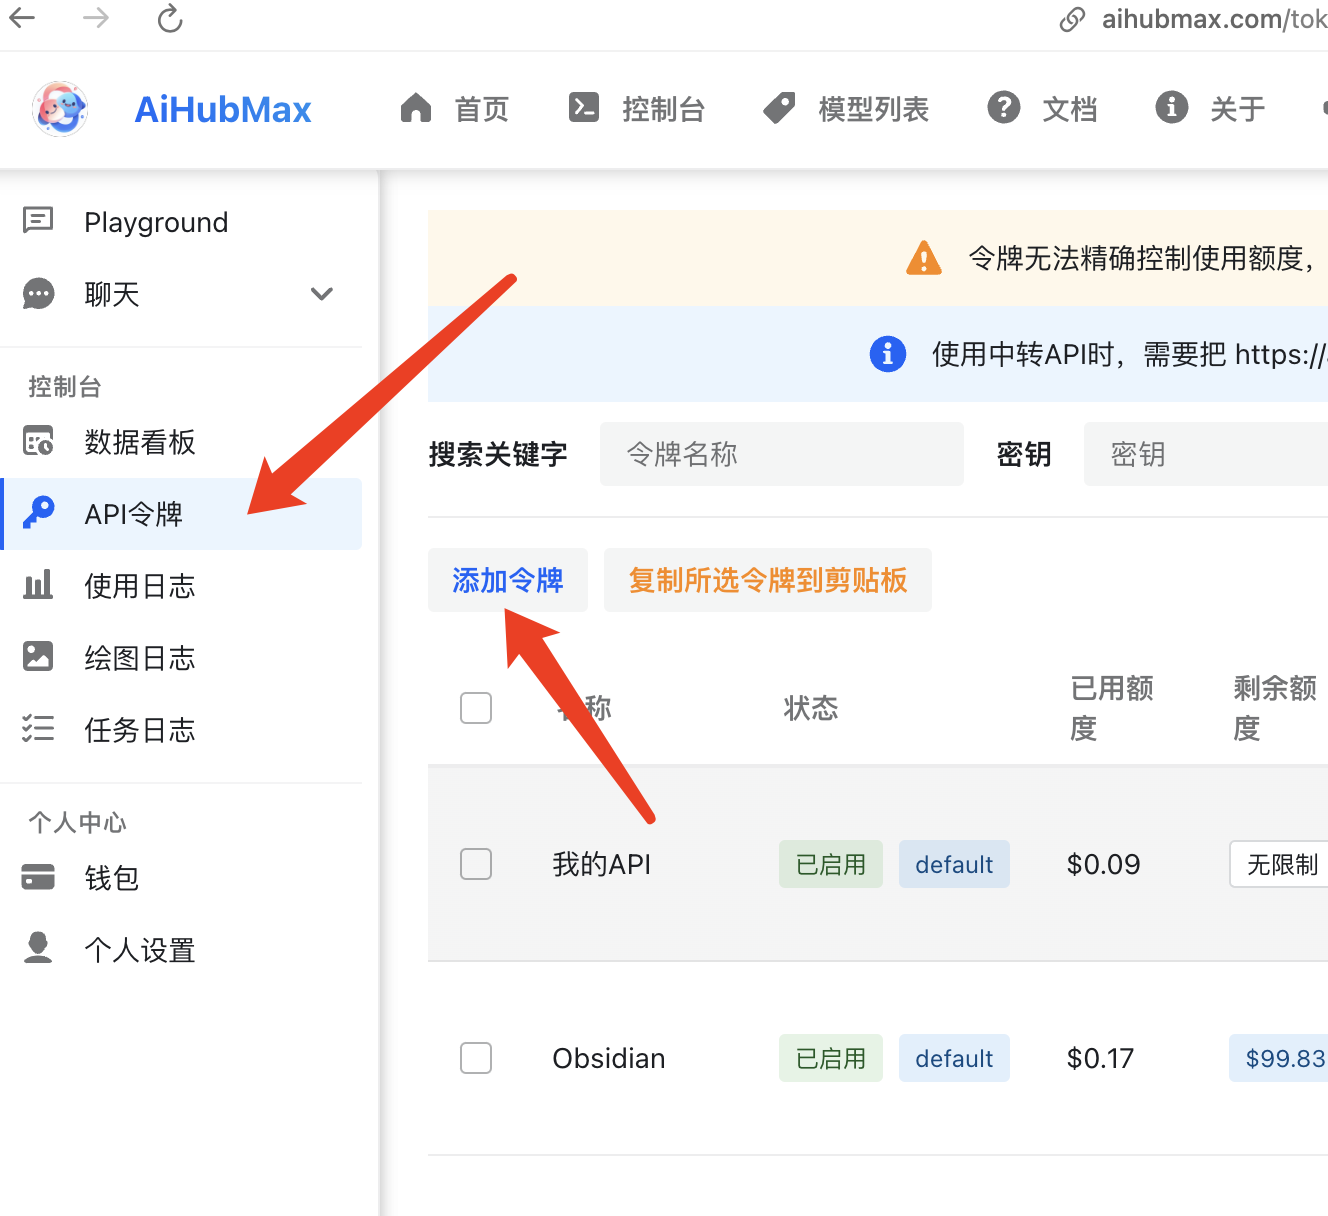
Task: Open 个人设置 personal settings in the sidebar
Action: tap(139, 950)
